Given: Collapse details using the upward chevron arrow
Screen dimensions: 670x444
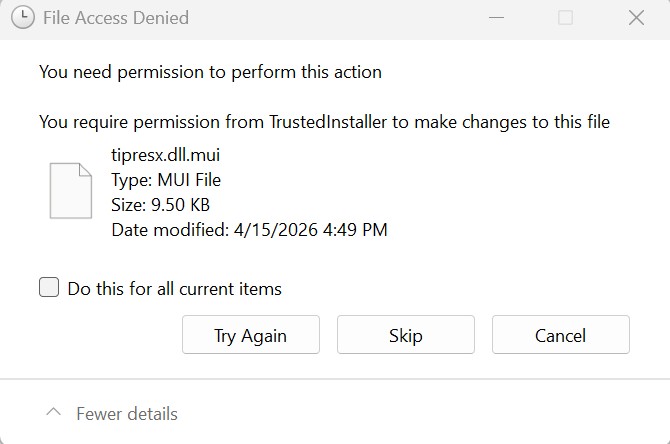Looking at the screenshot, I should (53, 412).
